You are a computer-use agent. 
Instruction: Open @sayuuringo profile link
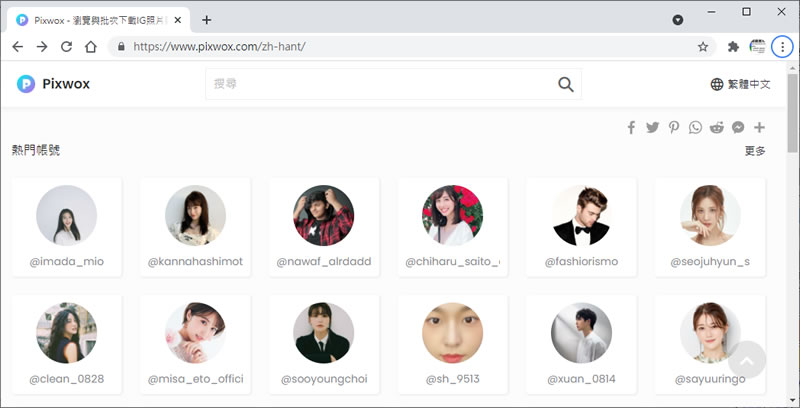coord(710,379)
